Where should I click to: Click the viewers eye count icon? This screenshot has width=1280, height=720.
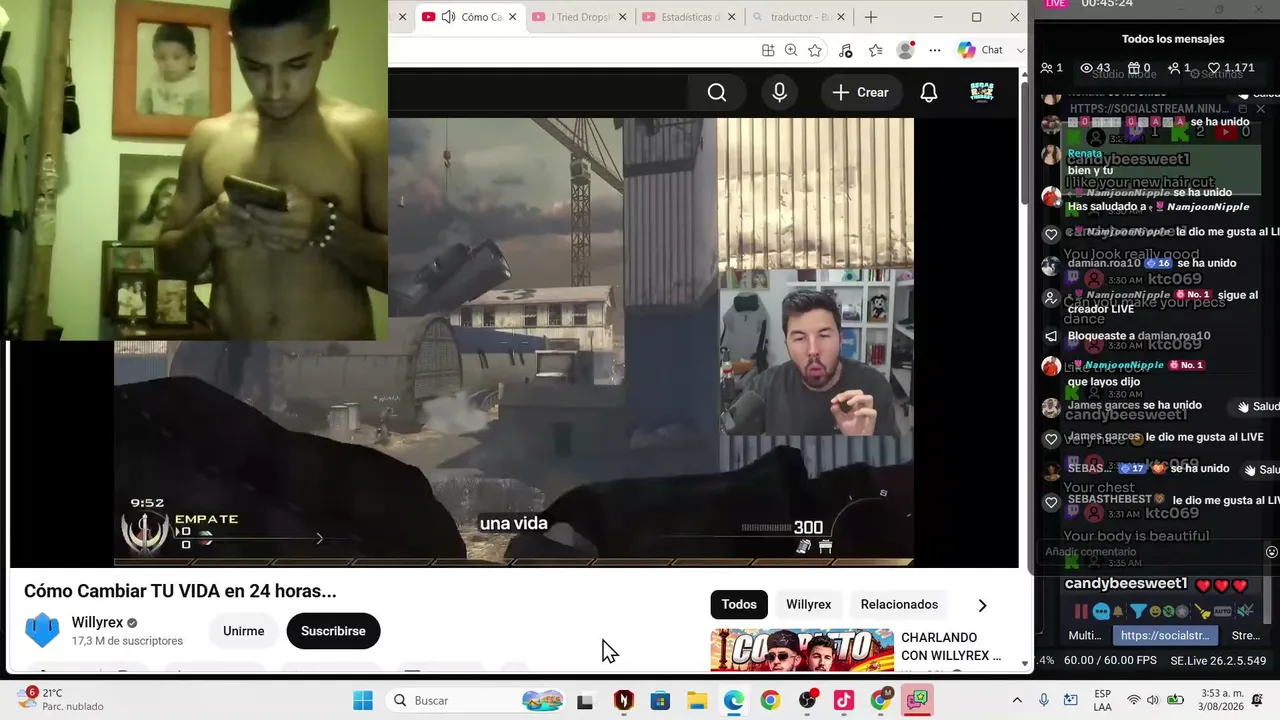click(x=1088, y=68)
